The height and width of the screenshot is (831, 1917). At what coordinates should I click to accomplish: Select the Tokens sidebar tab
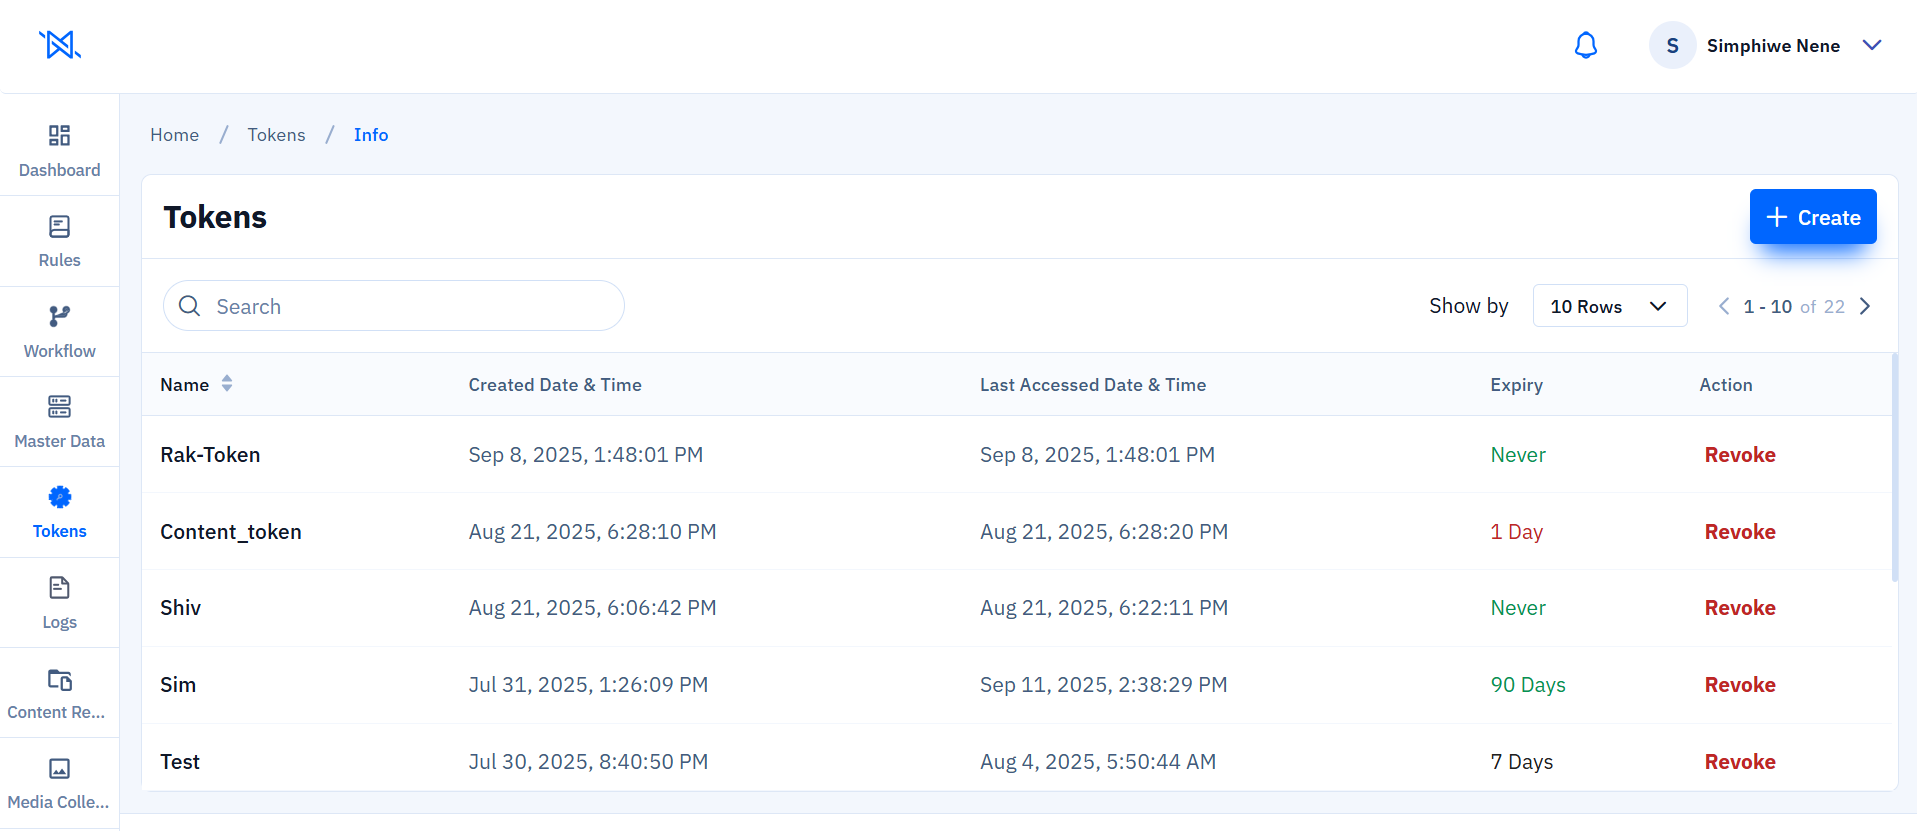point(59,512)
